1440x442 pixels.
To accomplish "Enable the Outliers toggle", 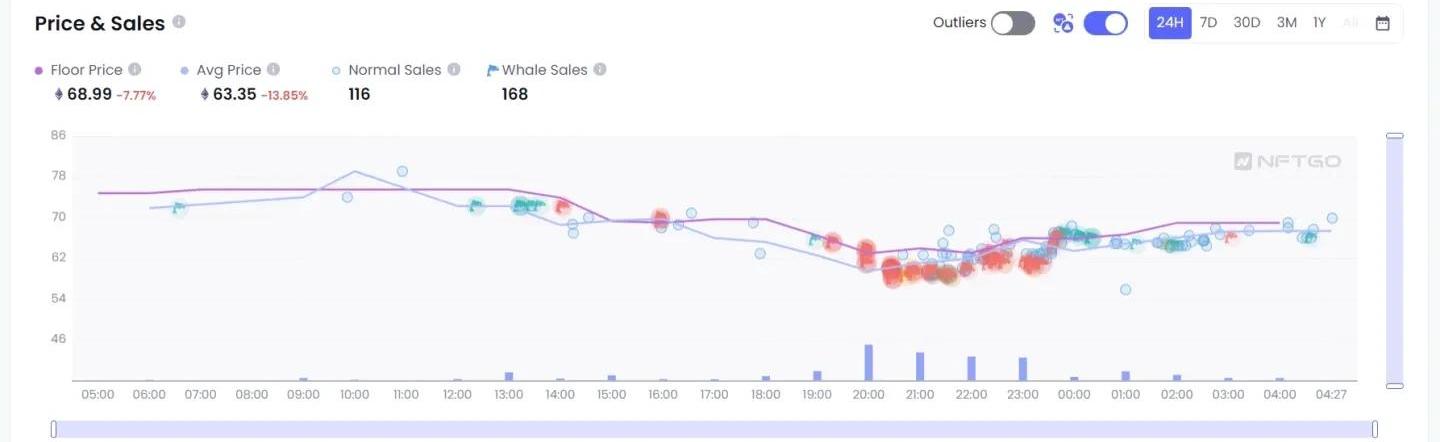I will tap(1012, 23).
